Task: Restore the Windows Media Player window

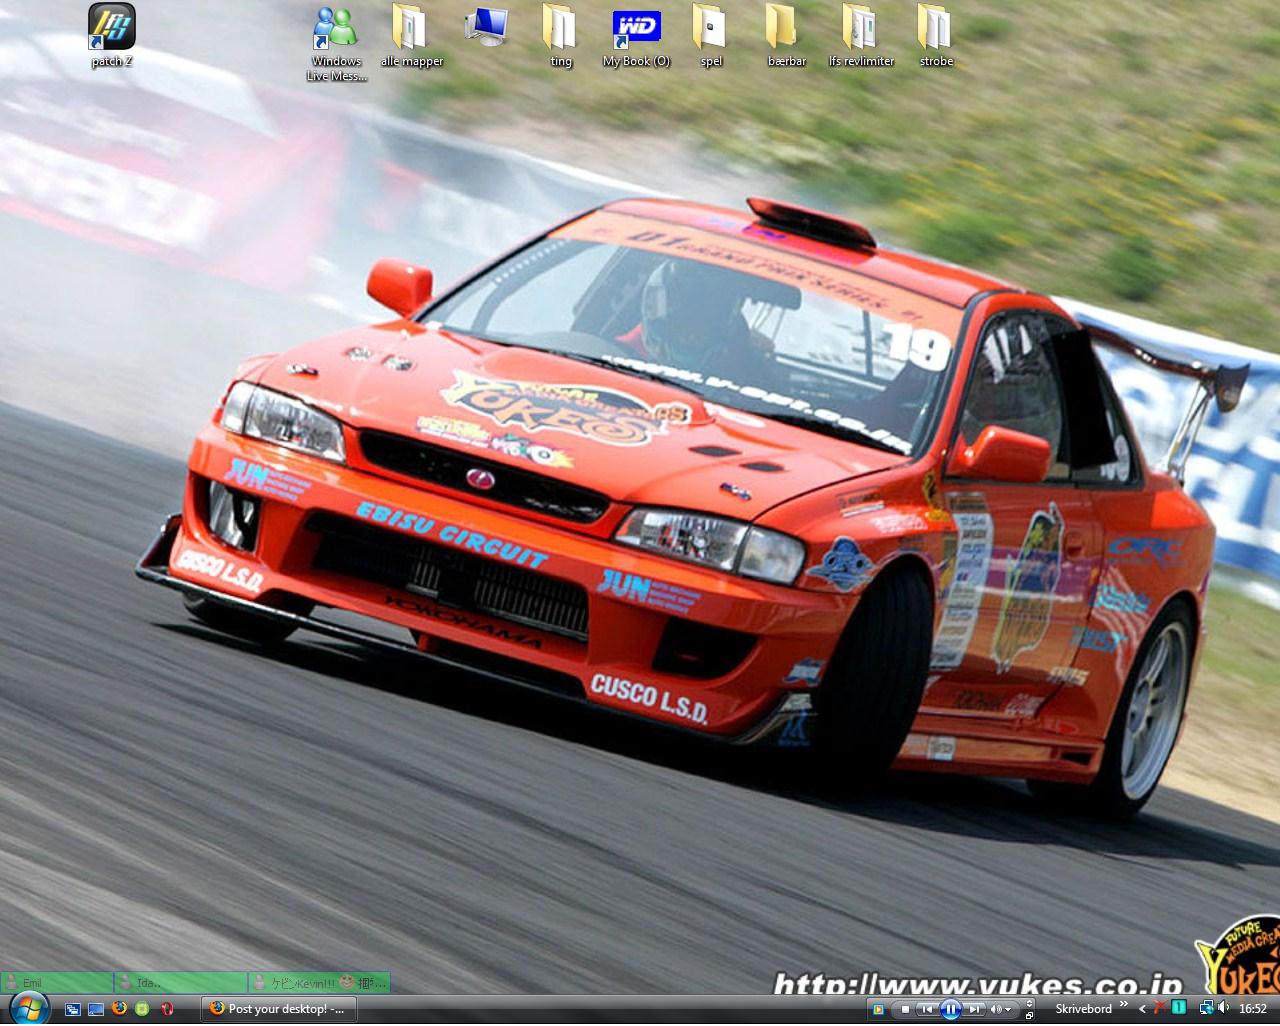Action: (x=1029, y=1016)
